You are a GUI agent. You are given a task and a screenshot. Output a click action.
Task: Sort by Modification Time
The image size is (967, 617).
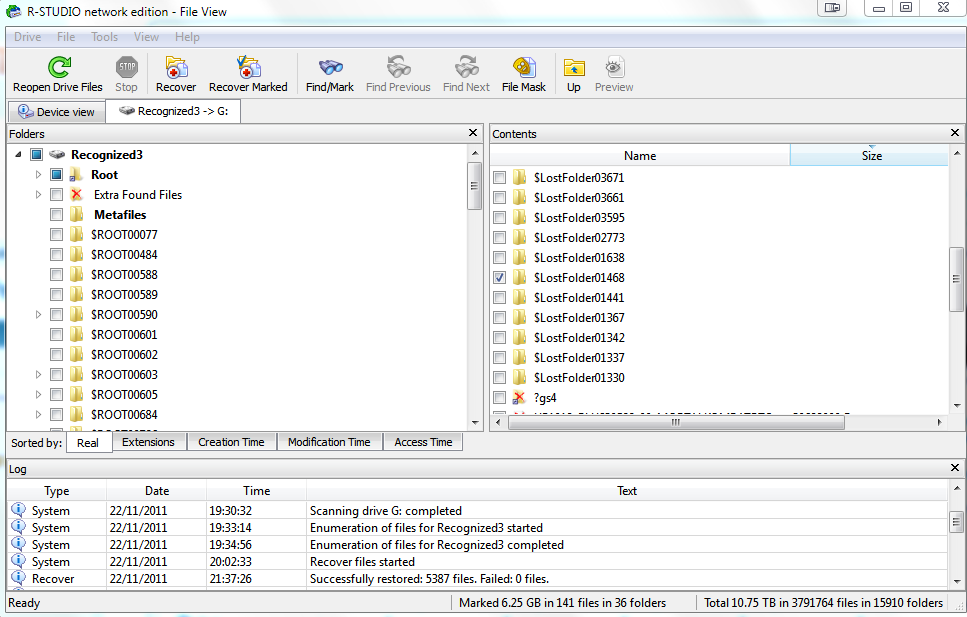click(x=329, y=442)
